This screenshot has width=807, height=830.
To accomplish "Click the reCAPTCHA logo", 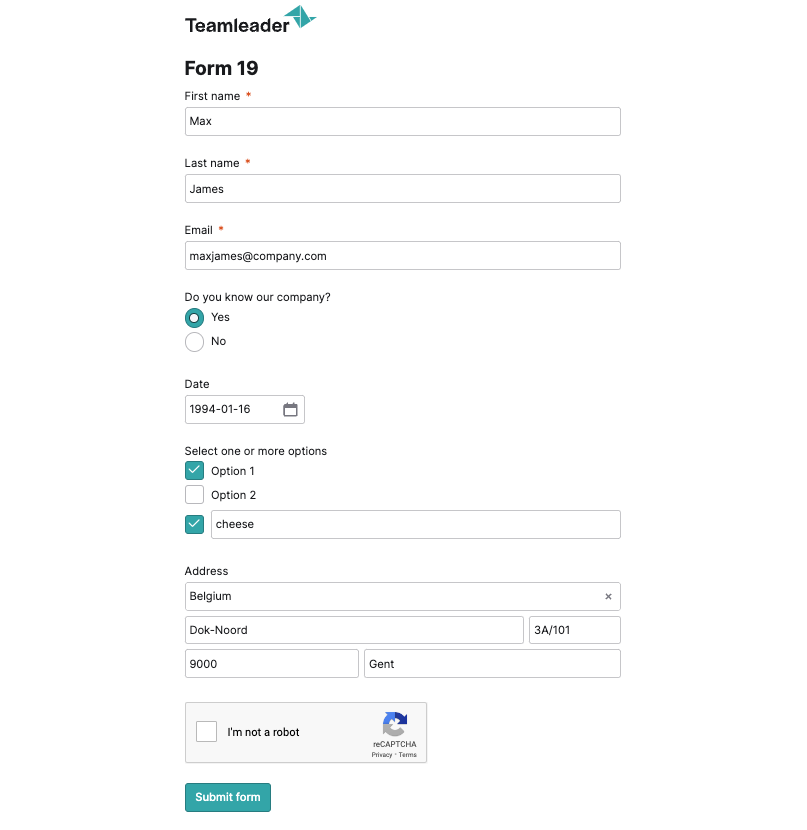I will click(x=395, y=724).
